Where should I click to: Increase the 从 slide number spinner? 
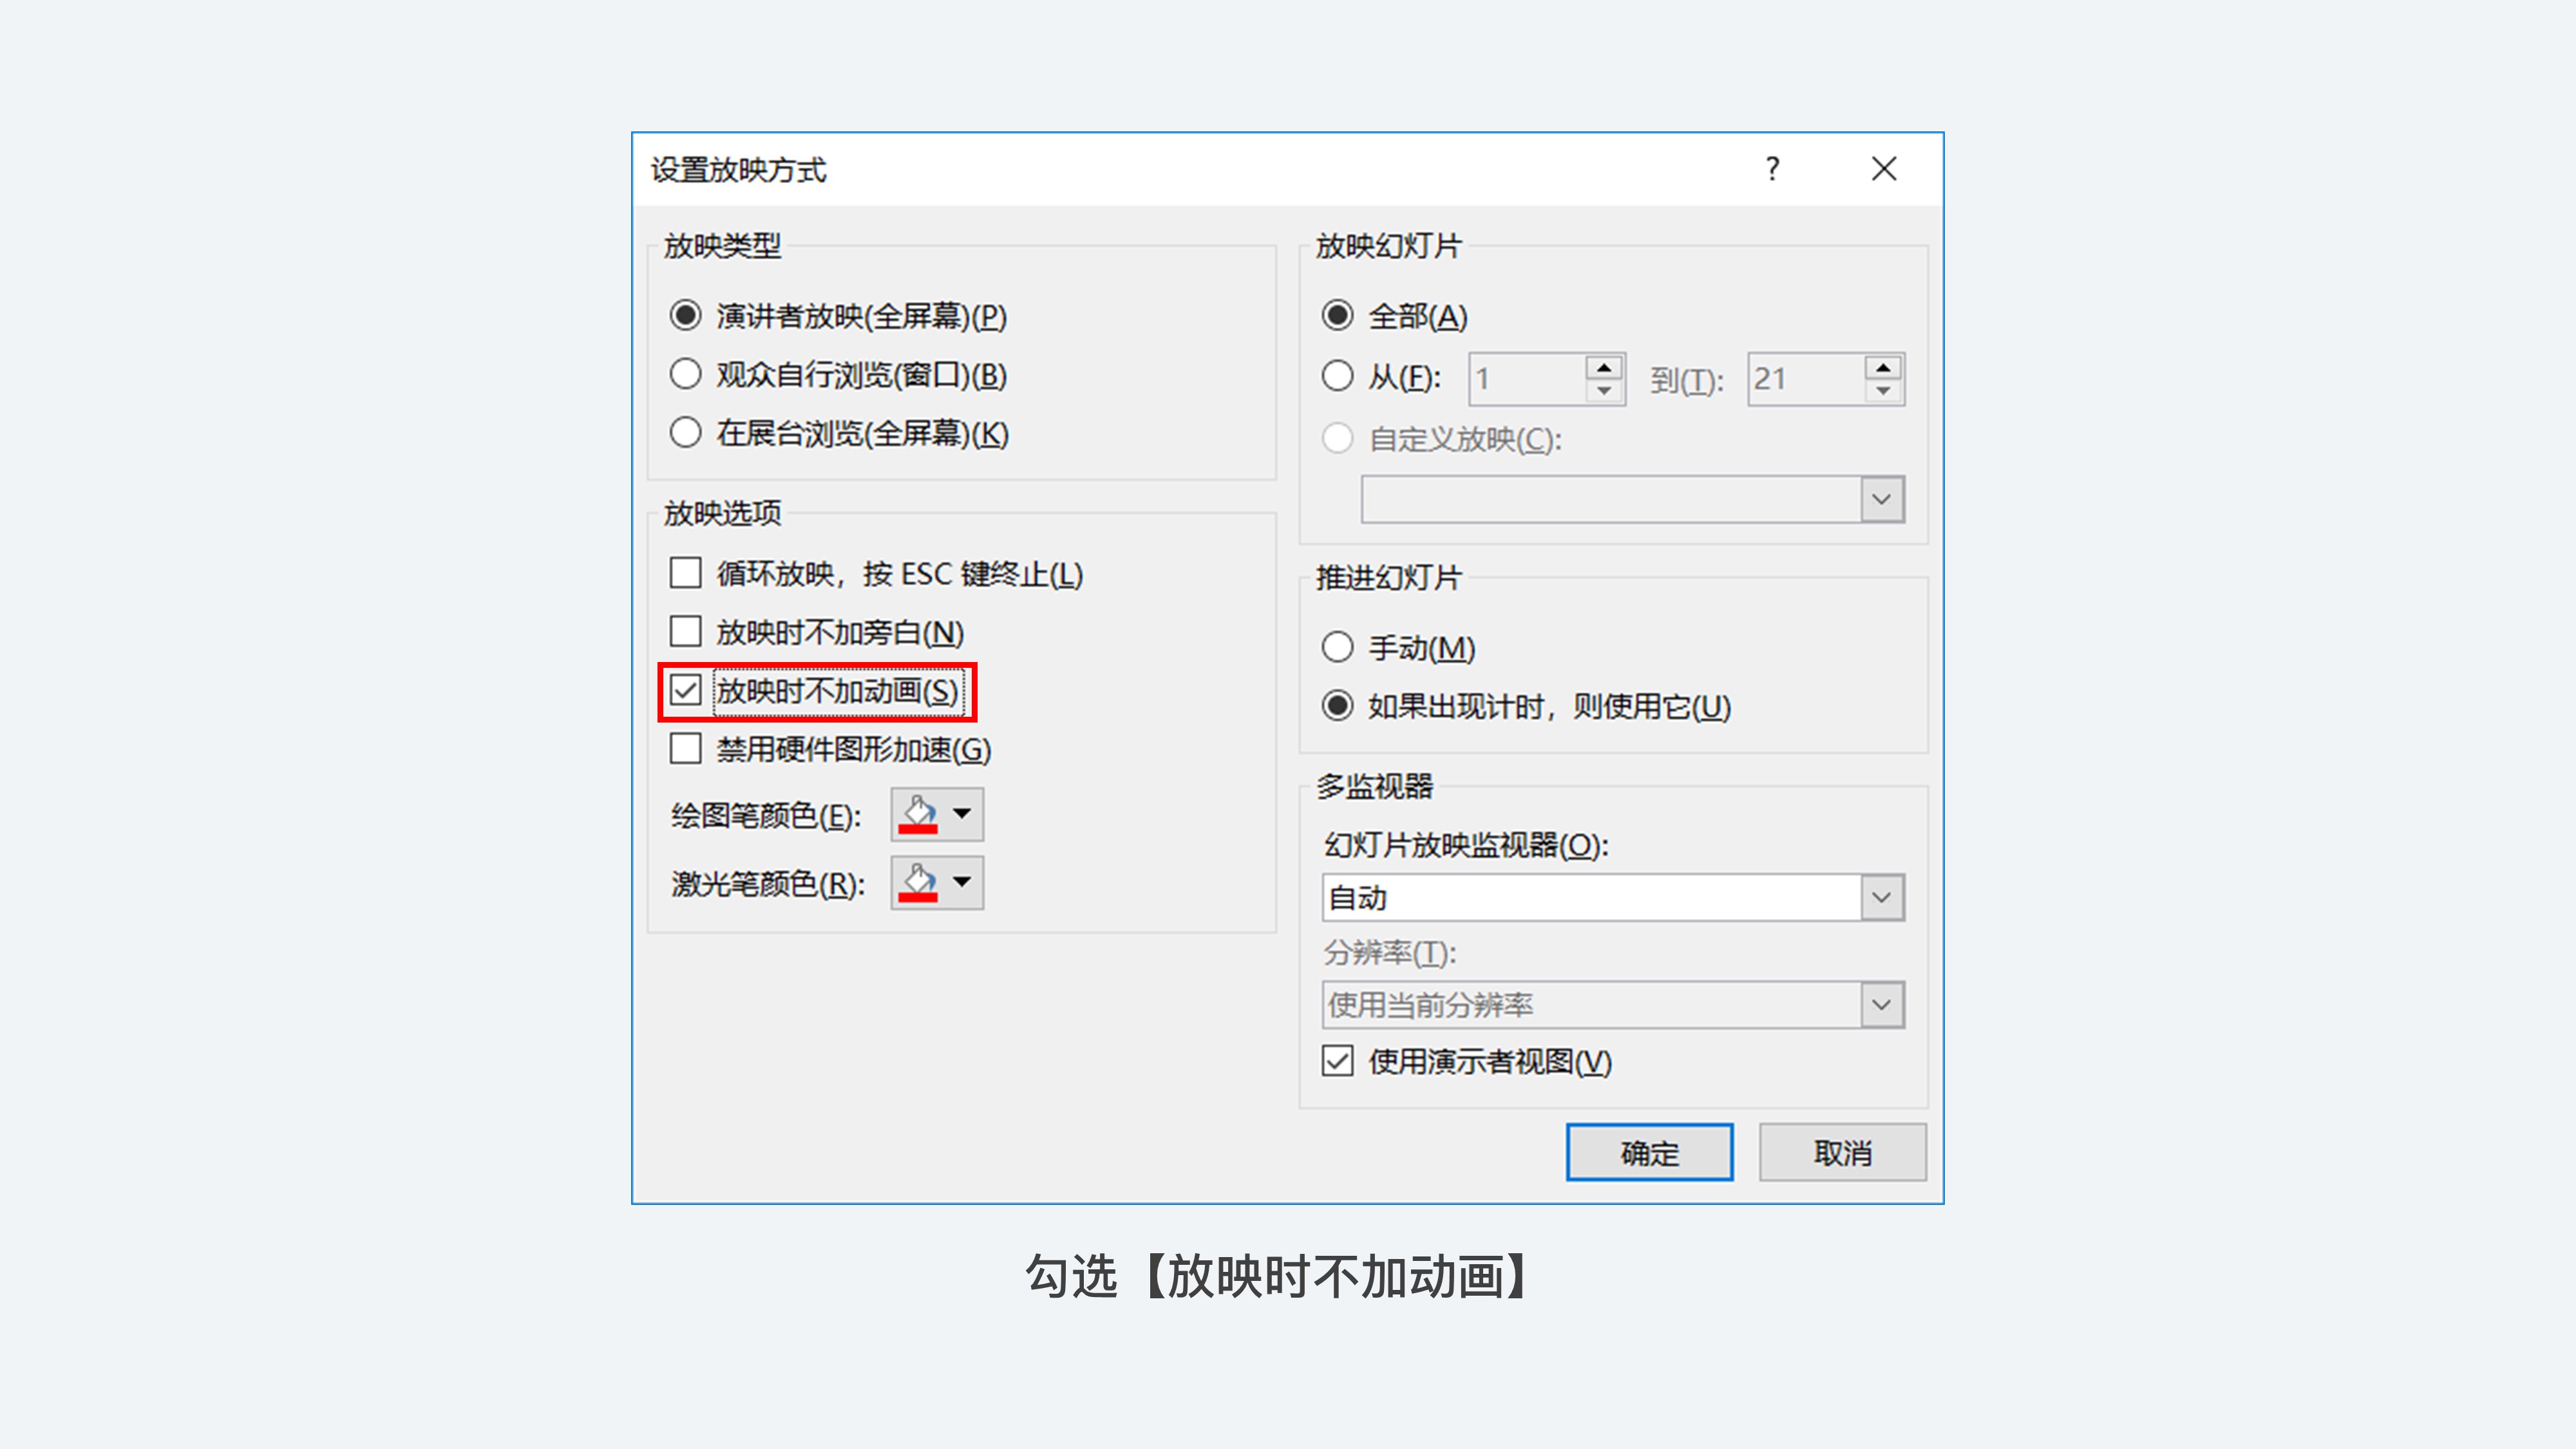point(1604,367)
